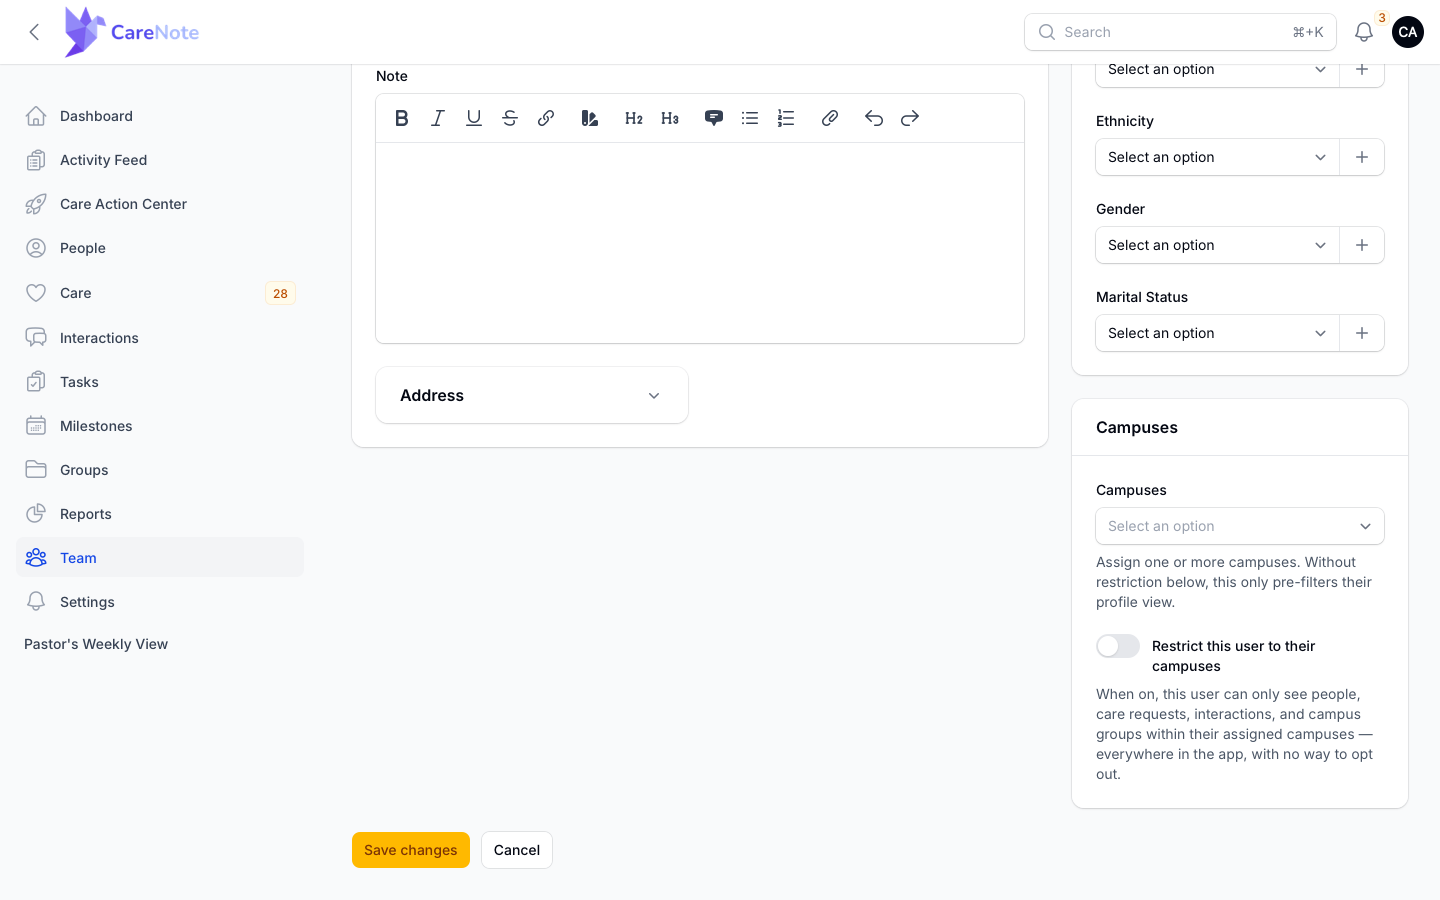The width and height of the screenshot is (1440, 900).
Task: Start a bulleted list in Note
Action: (x=750, y=118)
